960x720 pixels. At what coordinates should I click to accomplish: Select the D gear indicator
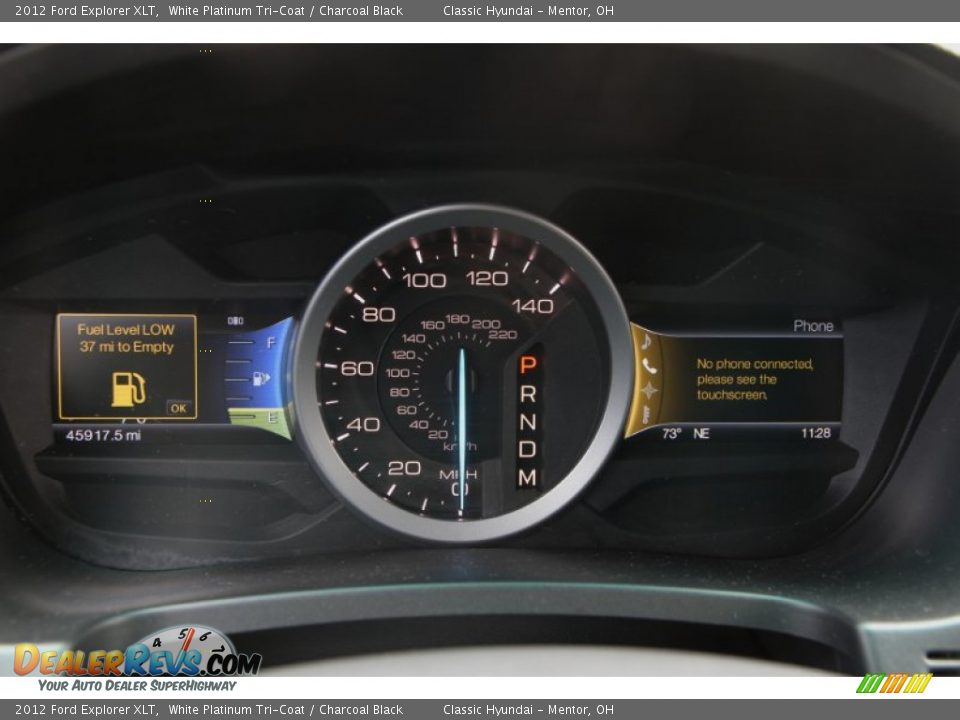[527, 450]
